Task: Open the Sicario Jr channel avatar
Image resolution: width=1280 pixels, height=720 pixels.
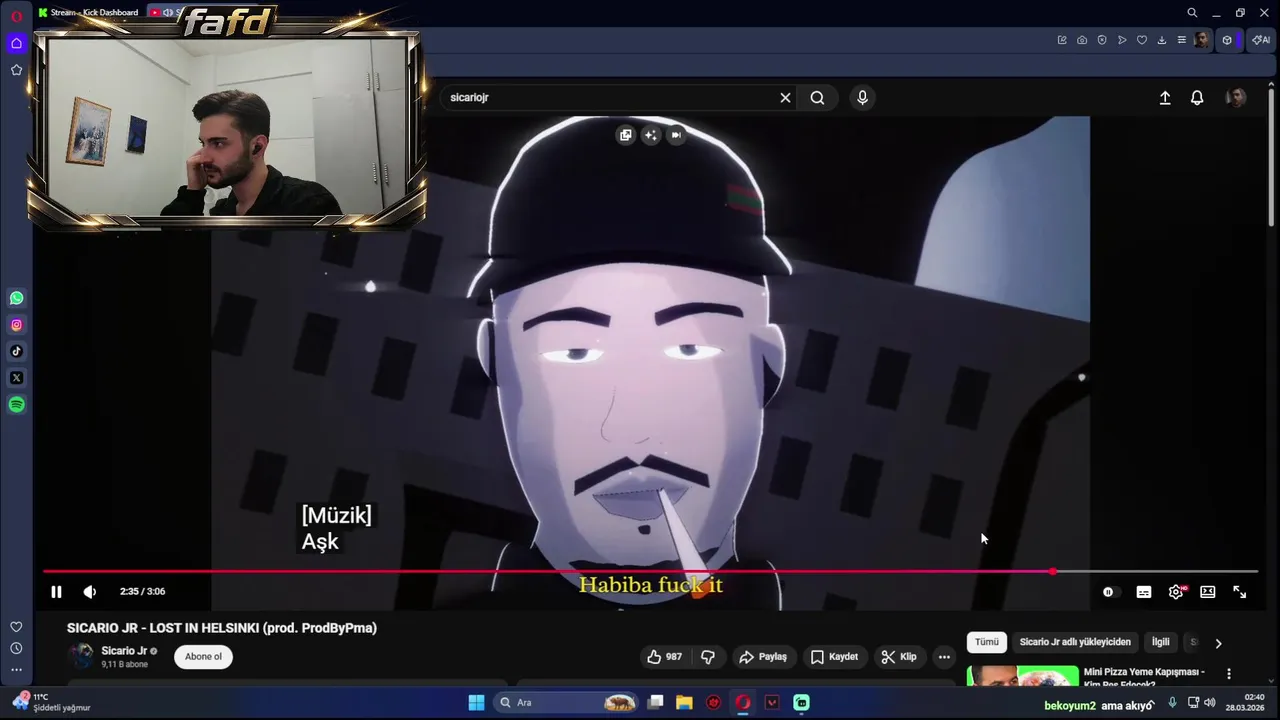Action: click(81, 656)
